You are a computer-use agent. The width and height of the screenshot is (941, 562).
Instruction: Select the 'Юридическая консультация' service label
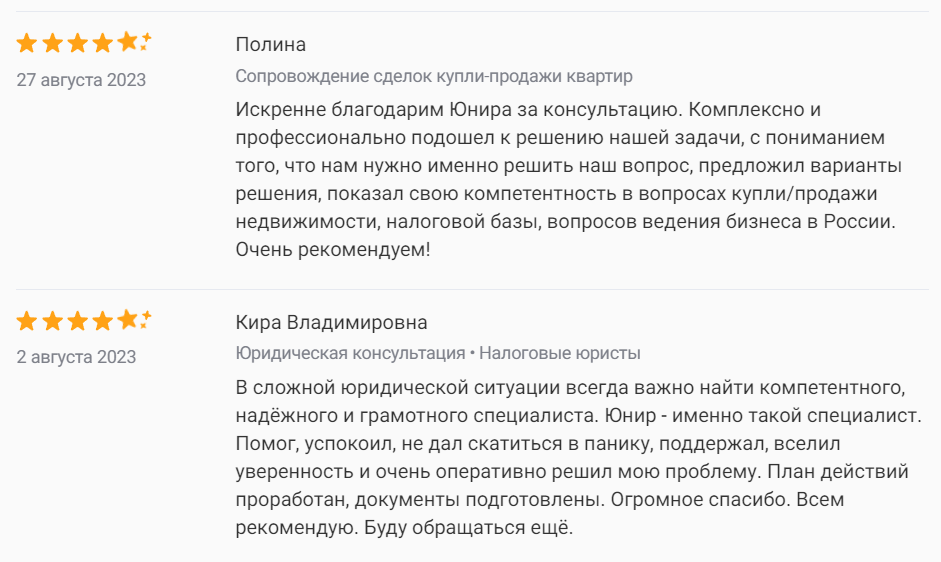coord(350,353)
